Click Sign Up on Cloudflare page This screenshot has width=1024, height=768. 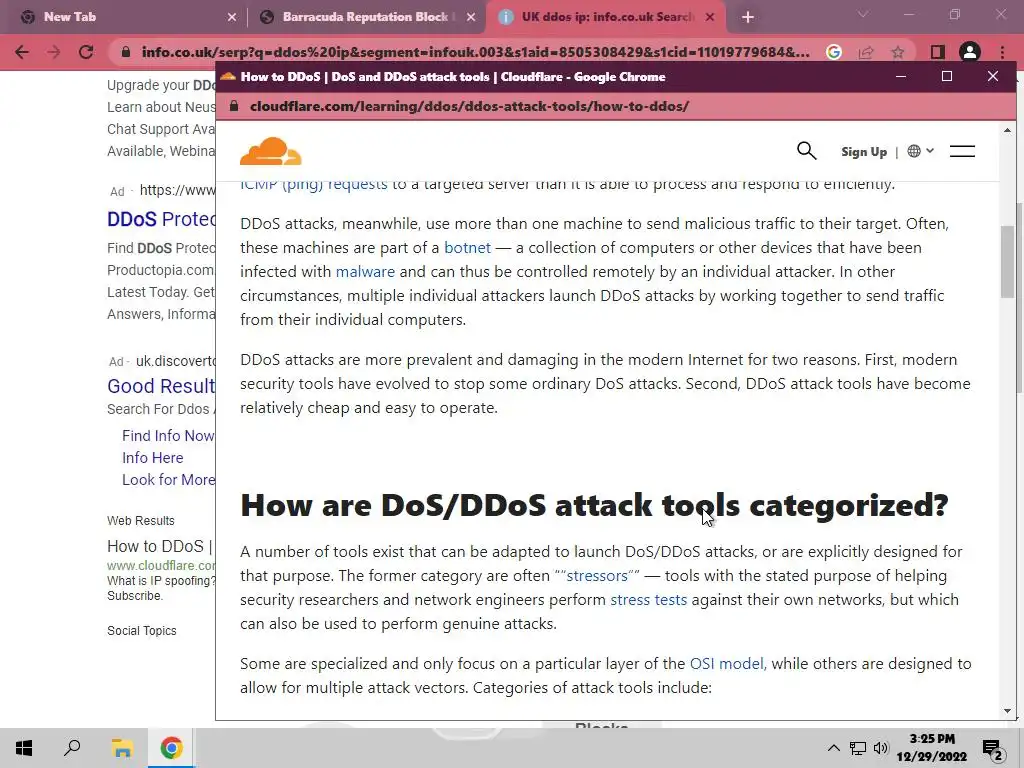click(863, 152)
